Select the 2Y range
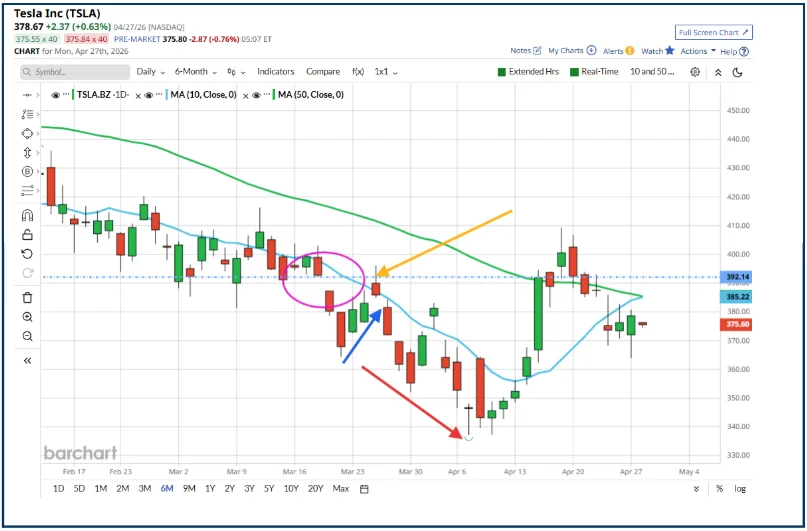807x531 pixels. click(230, 489)
